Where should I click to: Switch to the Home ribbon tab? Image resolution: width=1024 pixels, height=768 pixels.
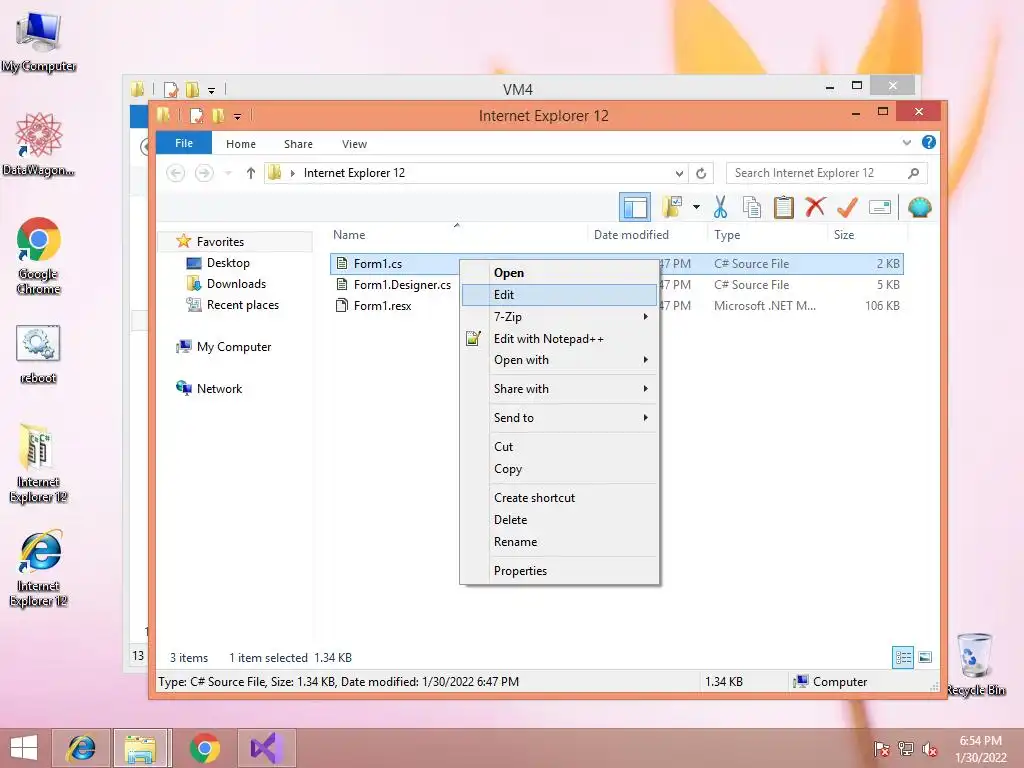[241, 144]
